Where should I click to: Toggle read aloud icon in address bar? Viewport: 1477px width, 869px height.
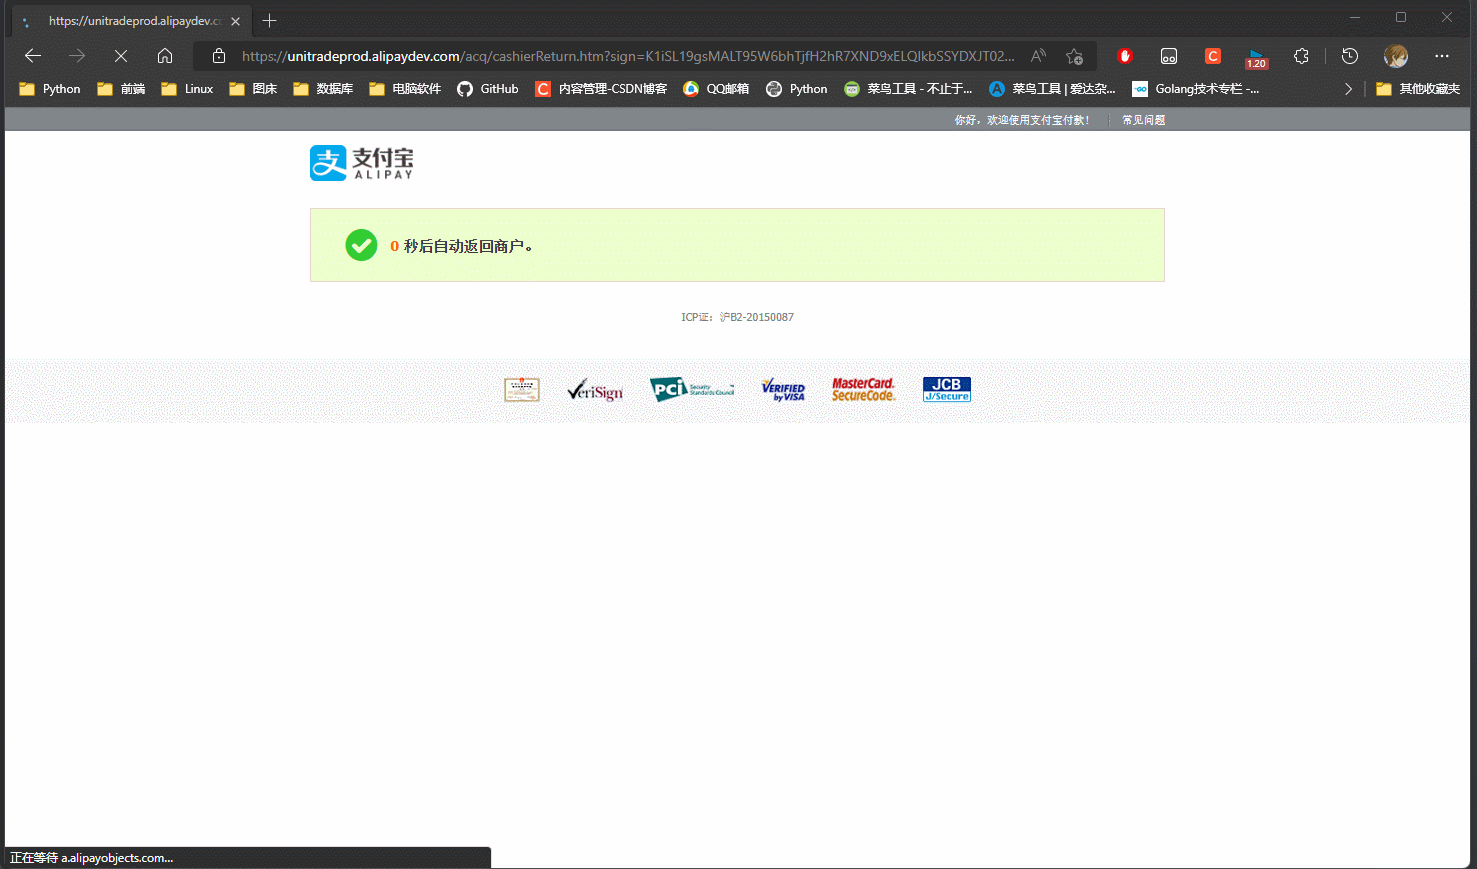1038,56
